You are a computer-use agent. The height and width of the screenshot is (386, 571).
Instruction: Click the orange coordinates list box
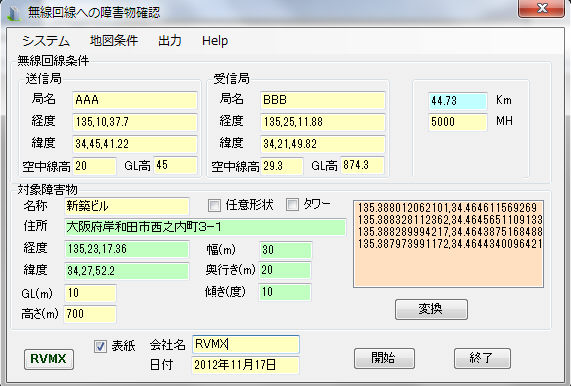(448, 244)
